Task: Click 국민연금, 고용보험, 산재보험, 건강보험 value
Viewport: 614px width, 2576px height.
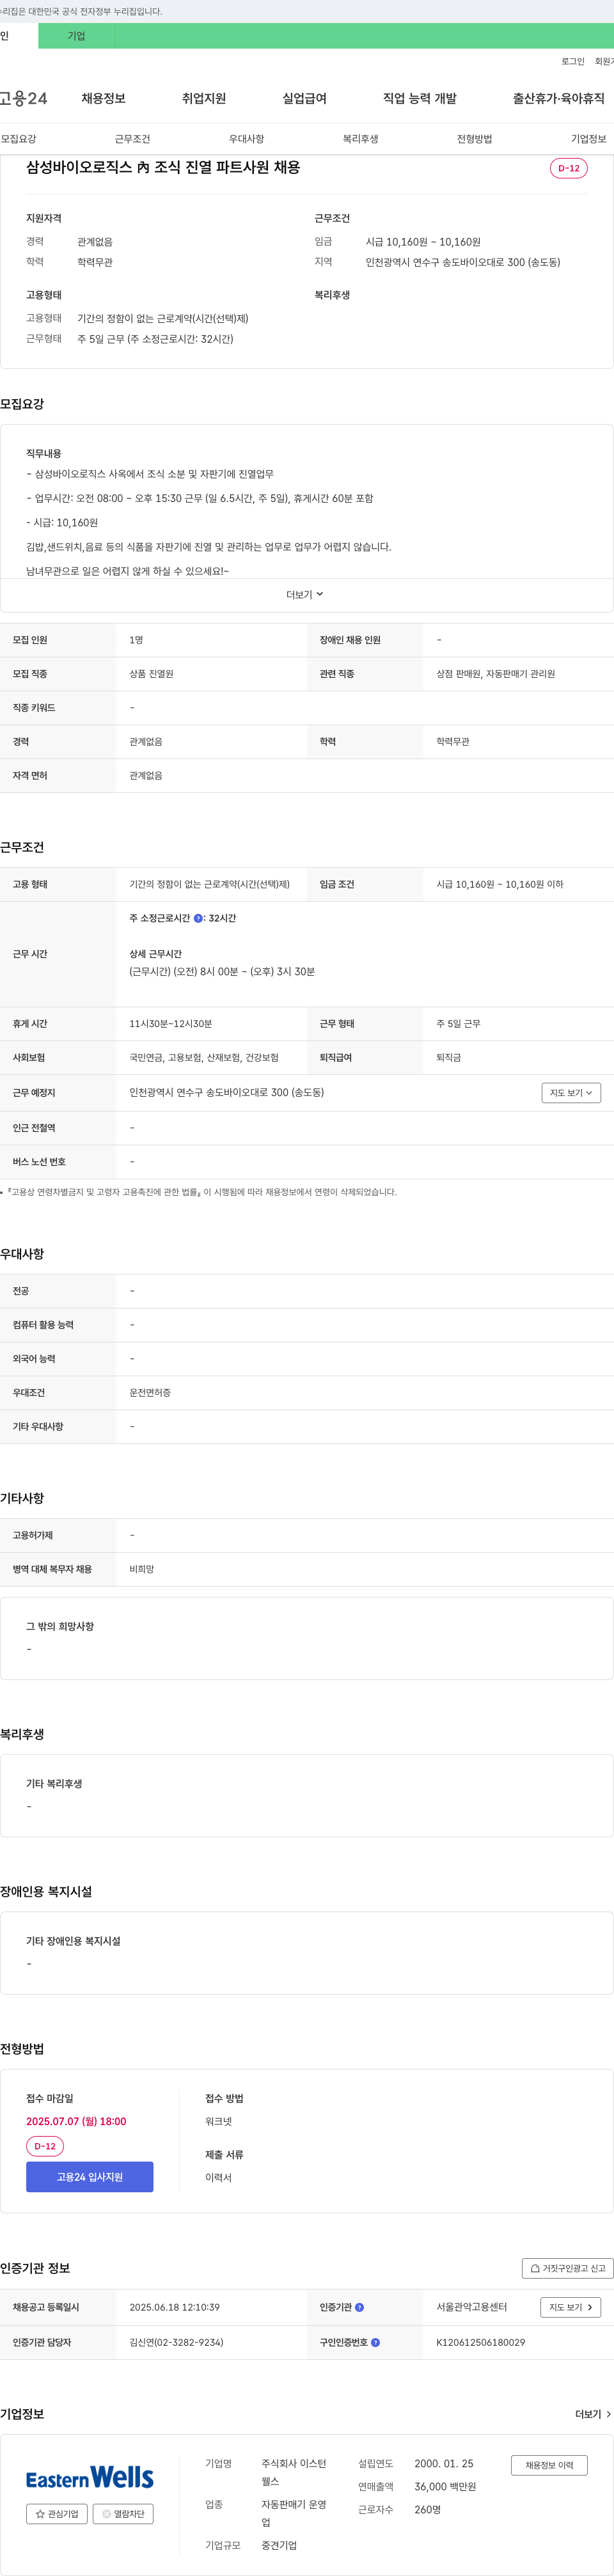Action: tap(204, 1058)
